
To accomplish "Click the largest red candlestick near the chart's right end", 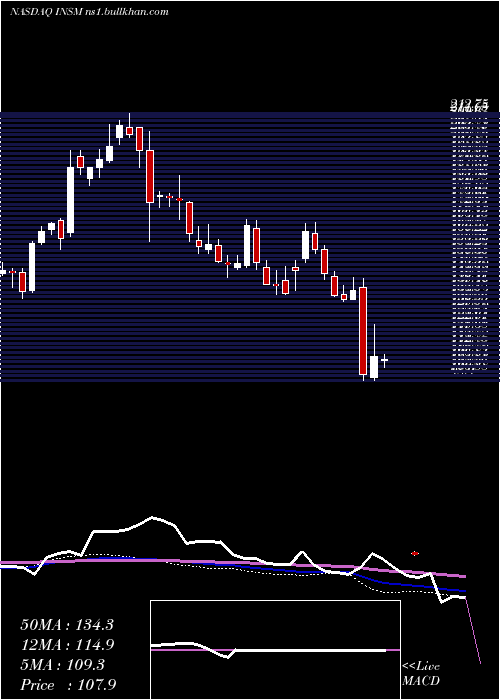I will [x=363, y=331].
